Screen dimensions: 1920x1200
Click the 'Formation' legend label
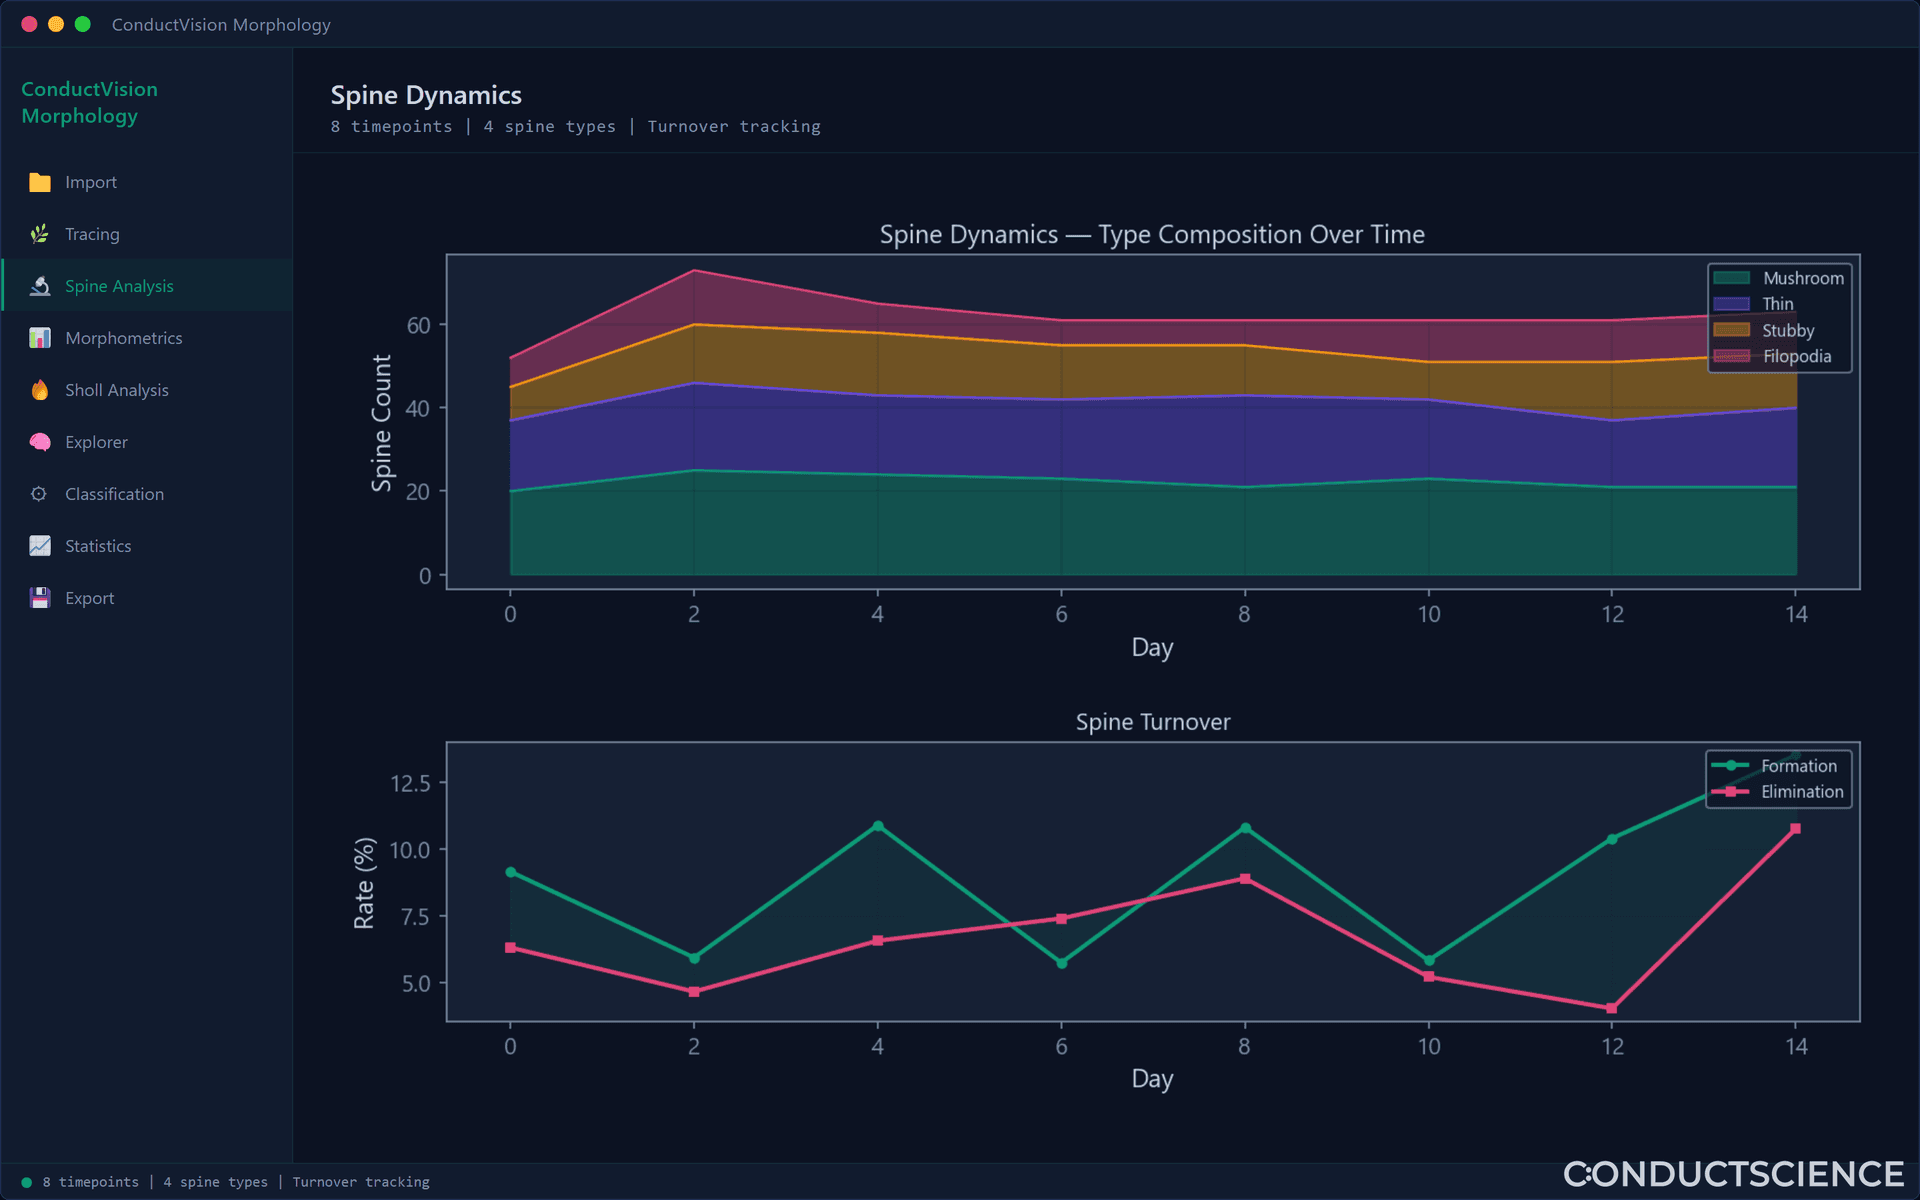pyautogui.click(x=1799, y=766)
